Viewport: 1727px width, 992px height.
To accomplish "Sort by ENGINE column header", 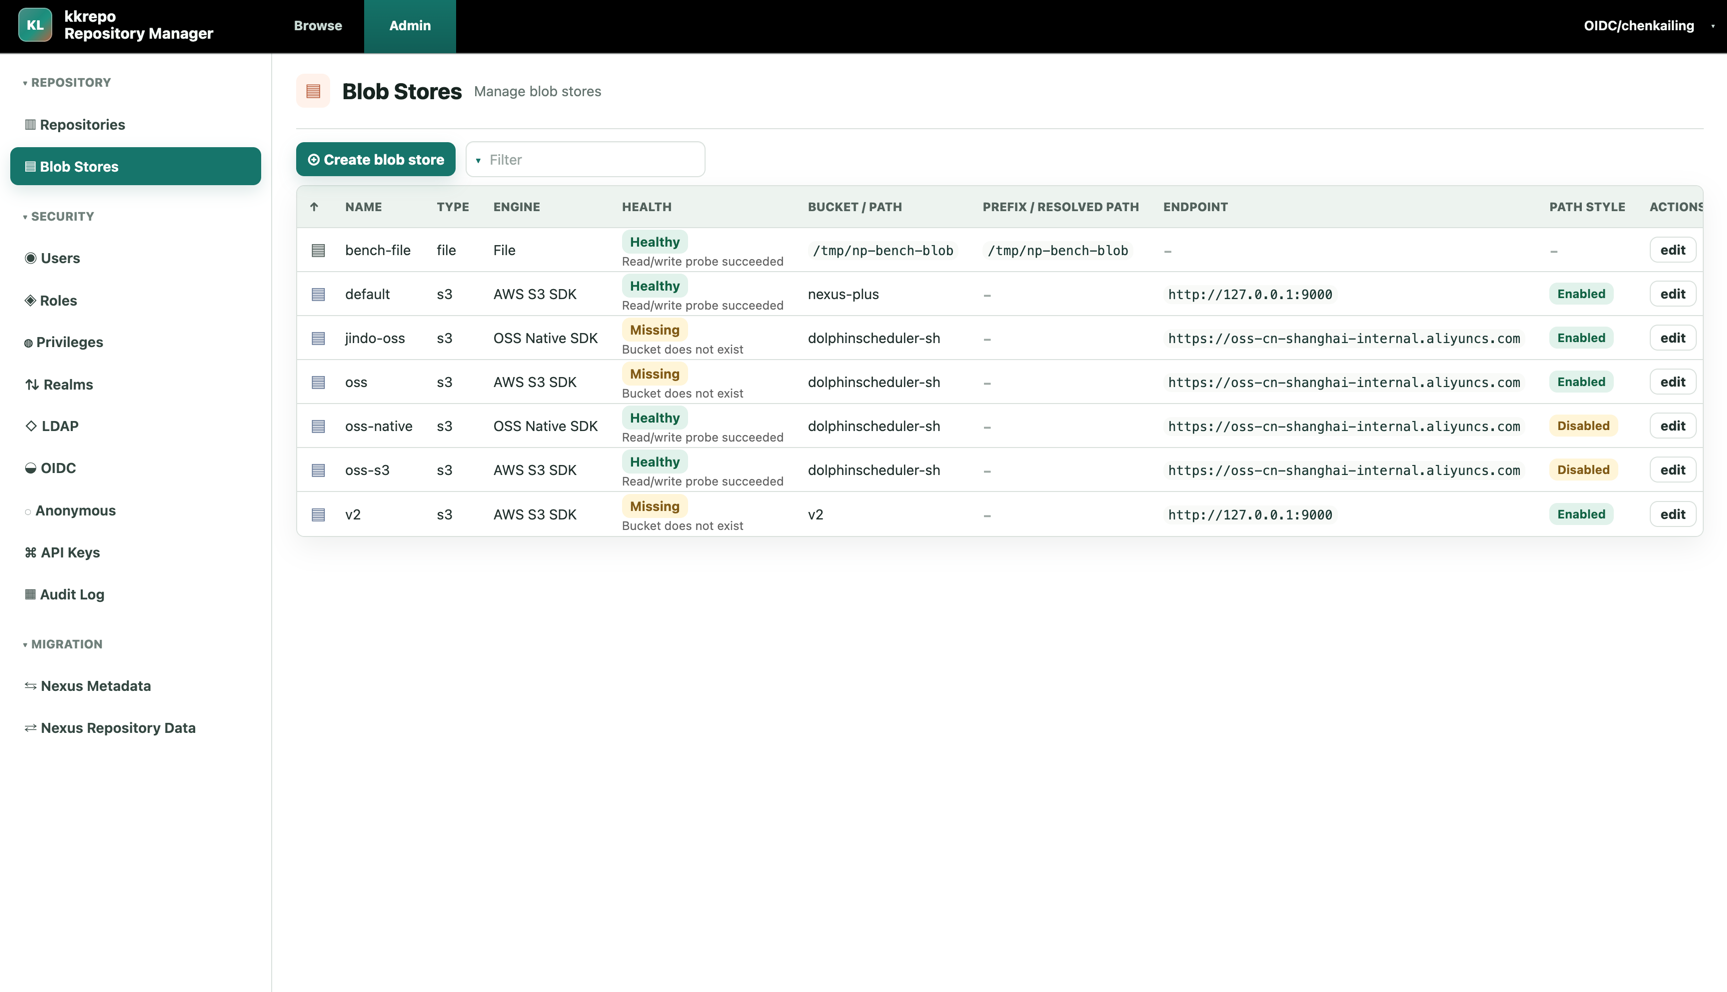I will [516, 207].
